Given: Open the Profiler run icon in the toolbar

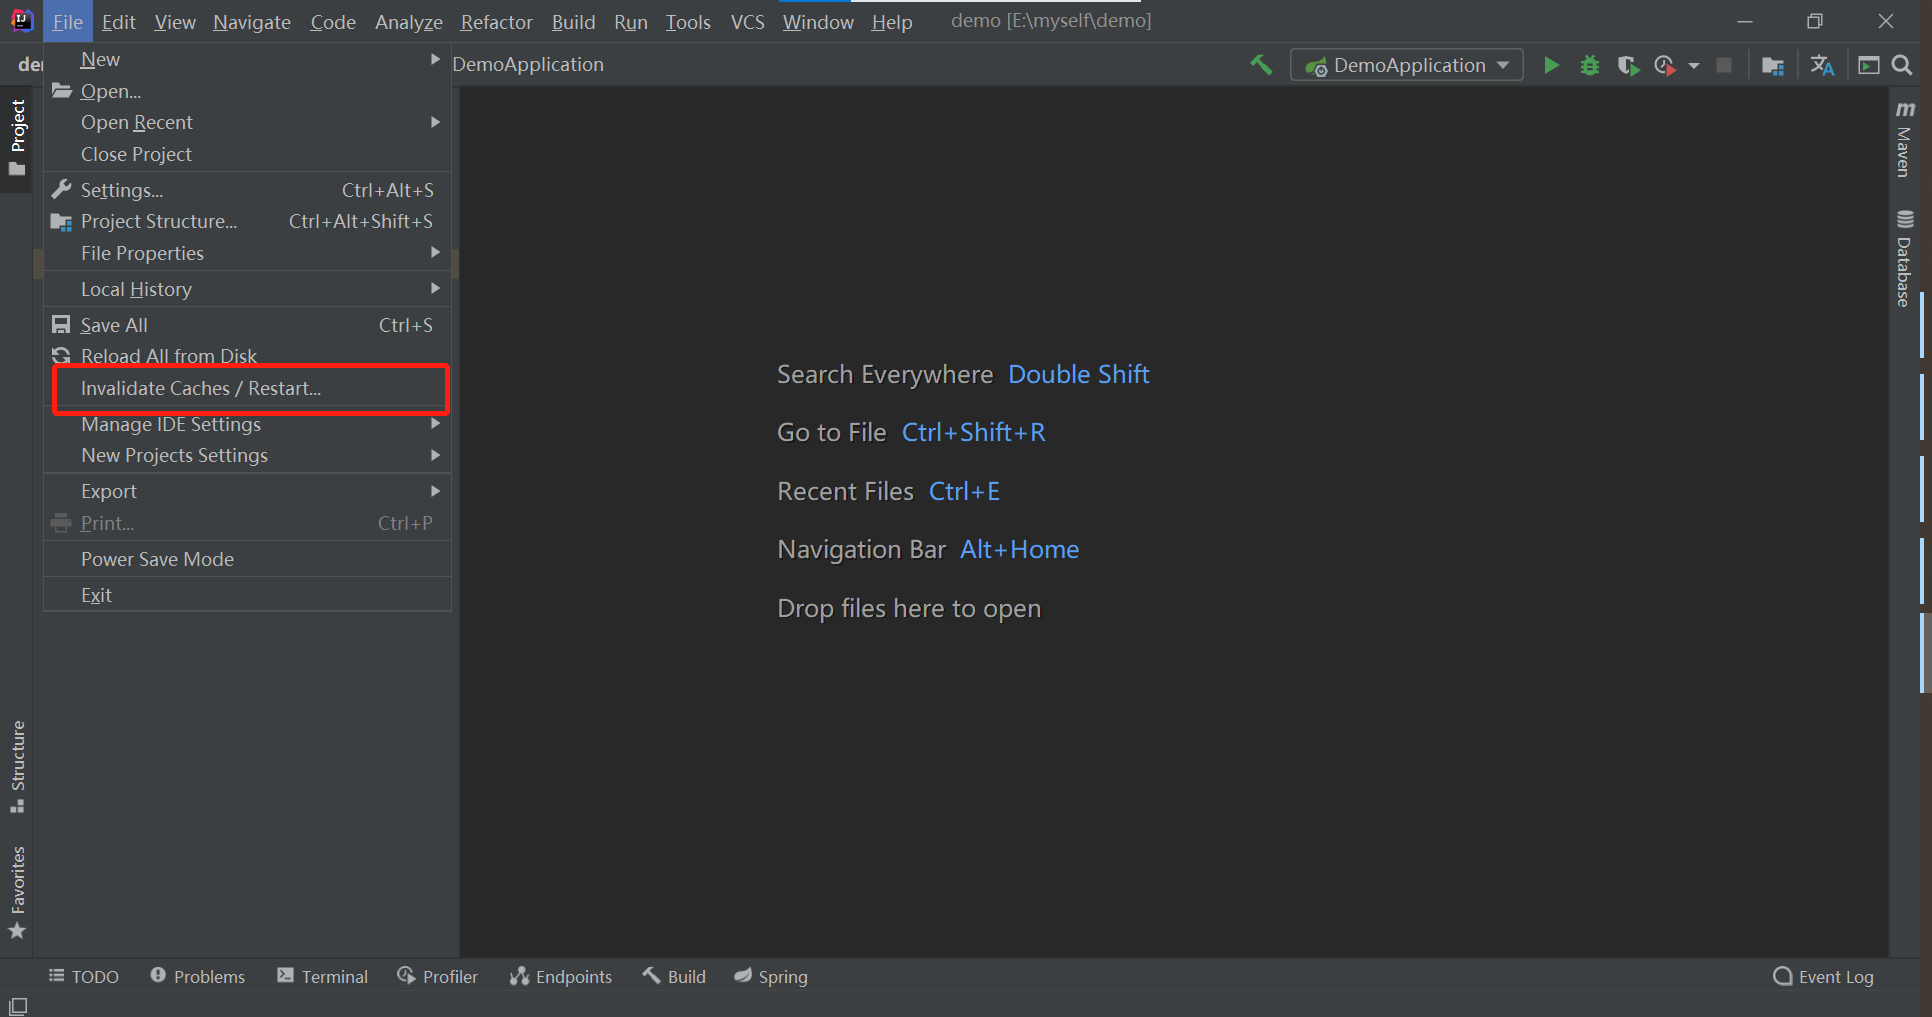Looking at the screenshot, I should pyautogui.click(x=1664, y=64).
